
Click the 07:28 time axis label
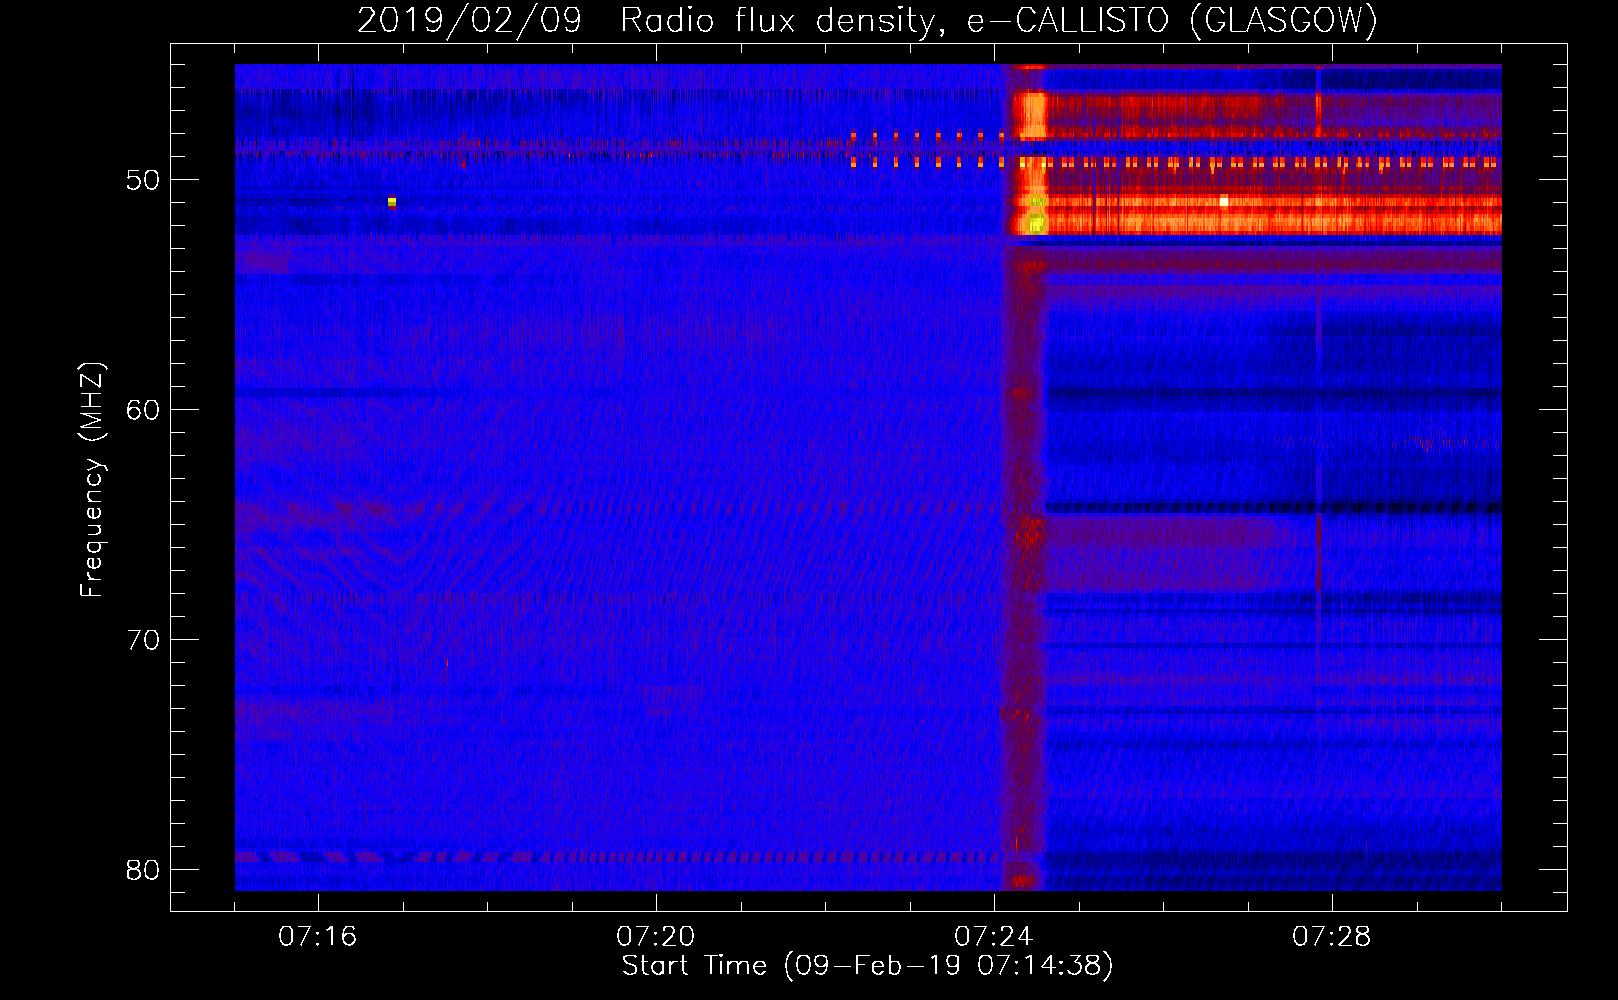point(1332,936)
